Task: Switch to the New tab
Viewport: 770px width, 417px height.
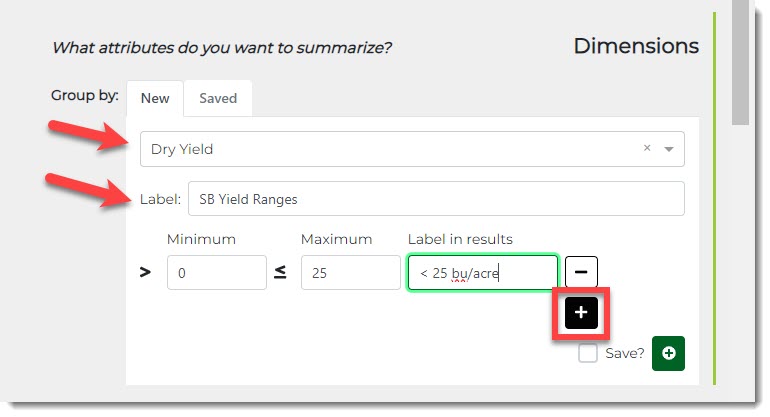Action: coord(155,98)
